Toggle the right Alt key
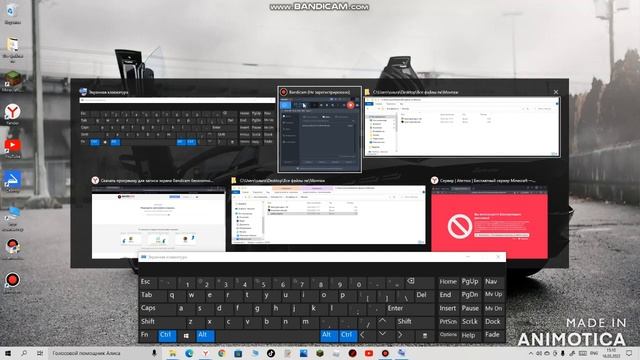640x360 pixels. click(x=329, y=336)
